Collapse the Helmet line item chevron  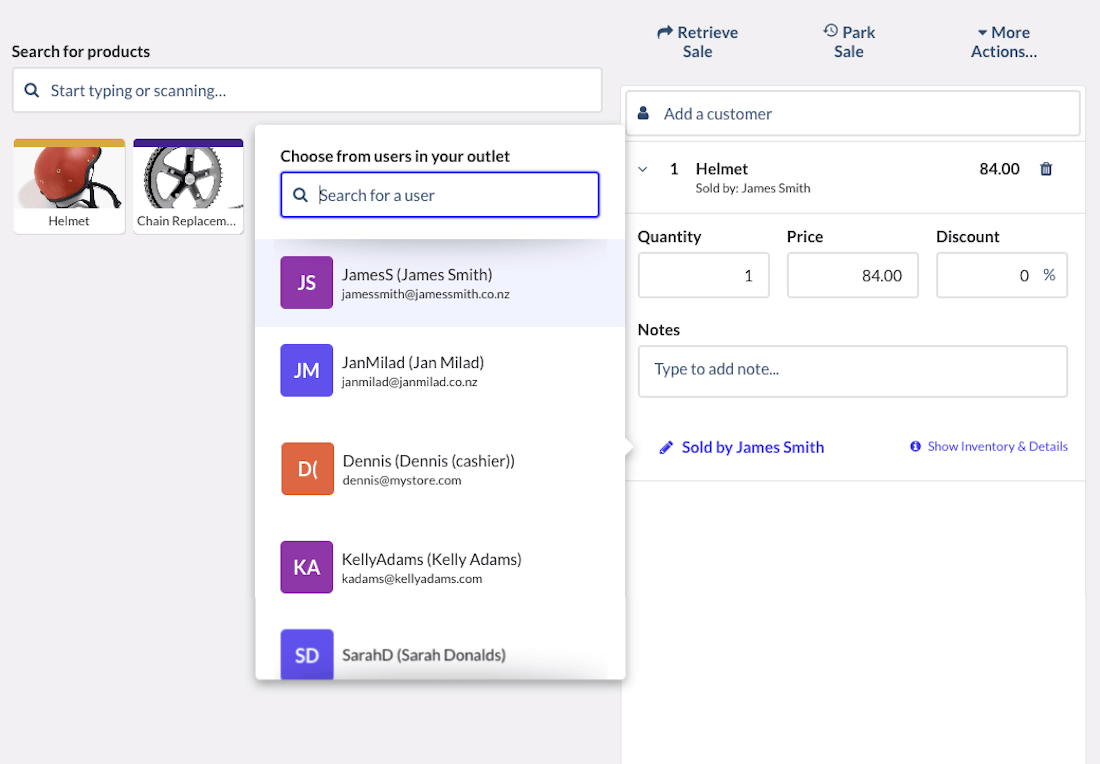click(x=643, y=170)
